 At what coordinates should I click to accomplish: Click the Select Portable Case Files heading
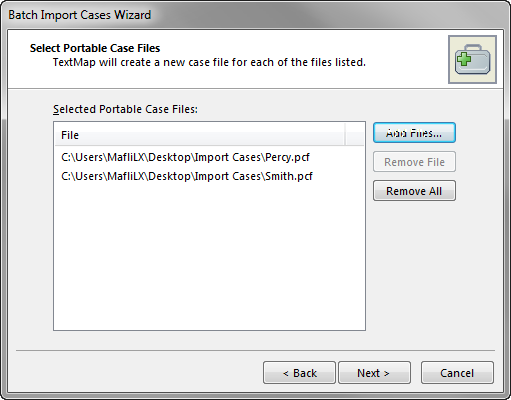click(x=95, y=48)
